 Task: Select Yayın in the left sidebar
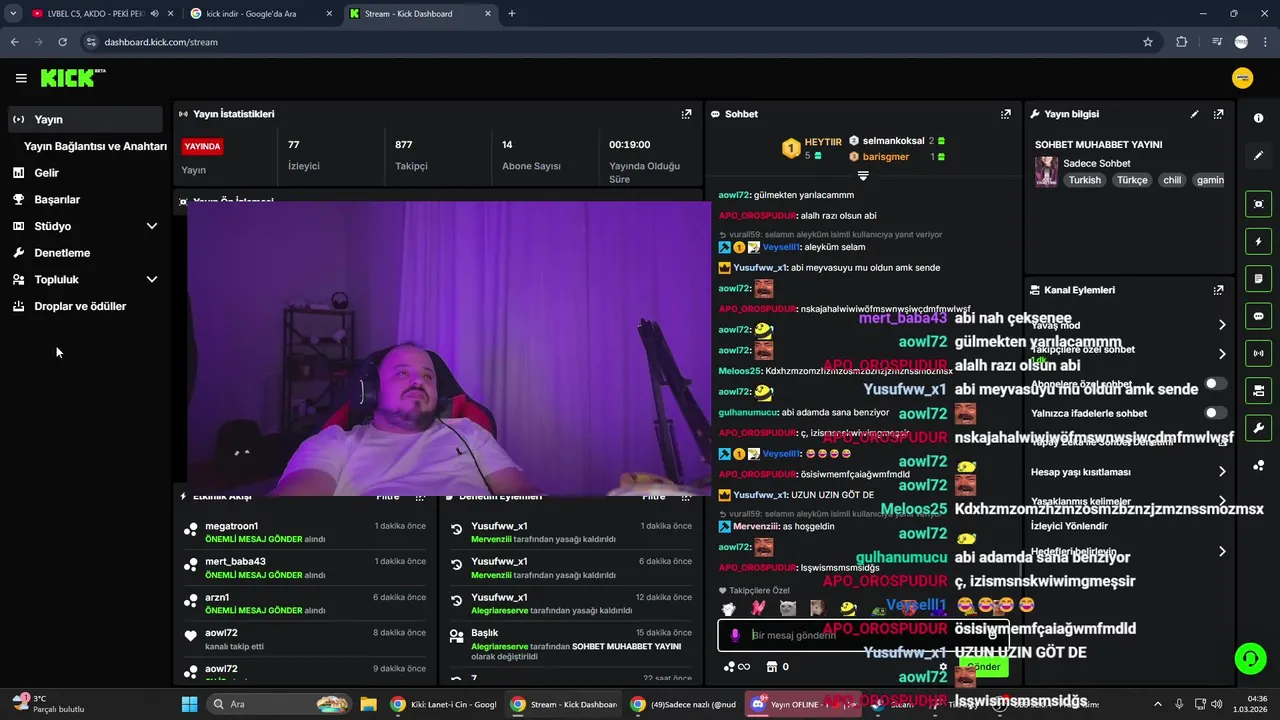click(x=85, y=119)
